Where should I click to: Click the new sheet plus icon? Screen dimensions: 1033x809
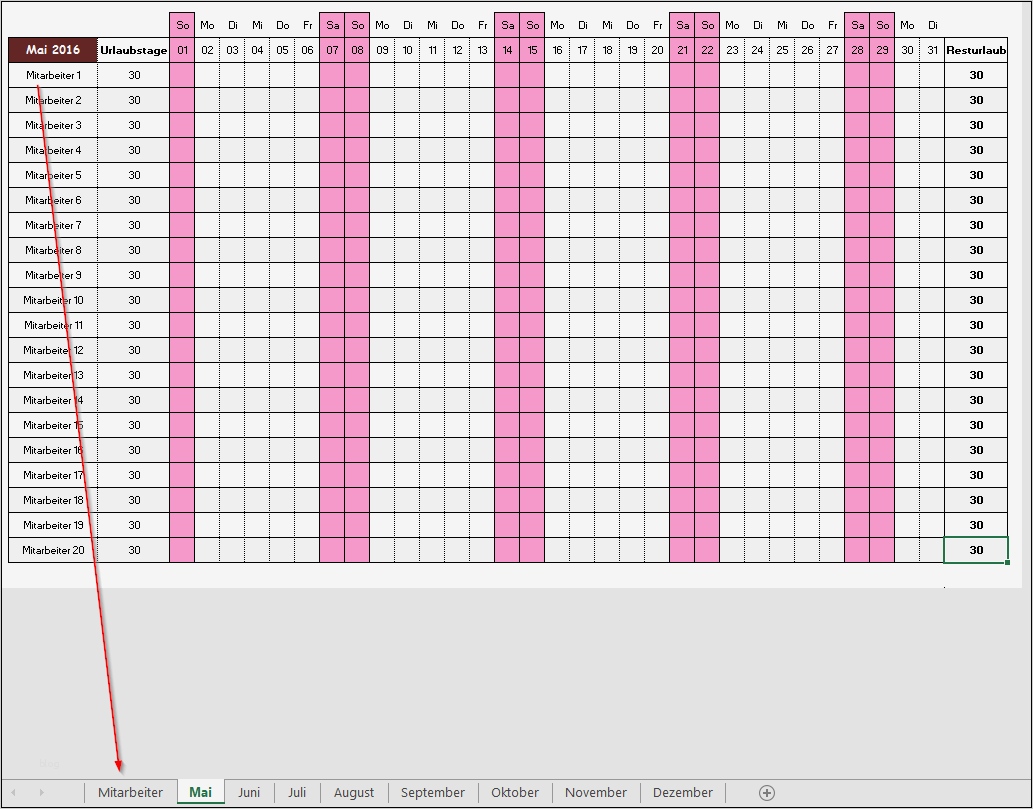click(766, 791)
